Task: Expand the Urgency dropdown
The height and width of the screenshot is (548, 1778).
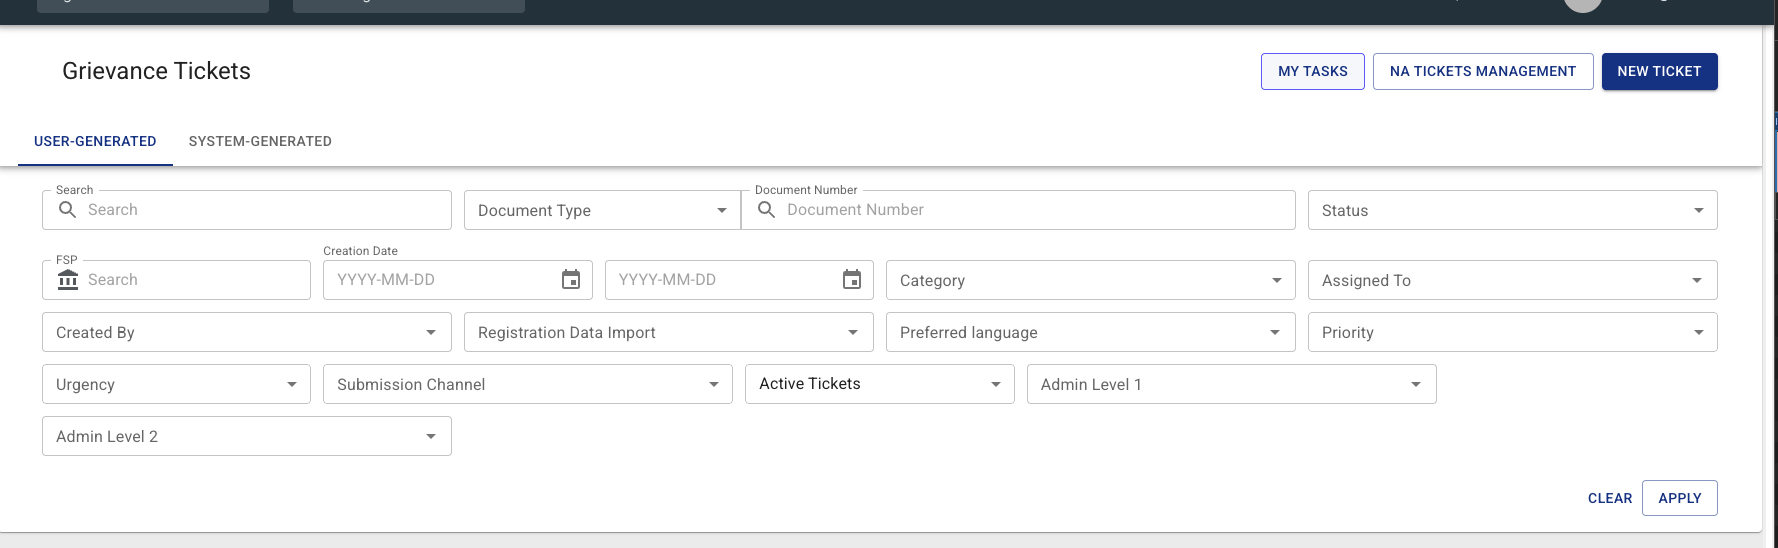Action: (x=176, y=384)
